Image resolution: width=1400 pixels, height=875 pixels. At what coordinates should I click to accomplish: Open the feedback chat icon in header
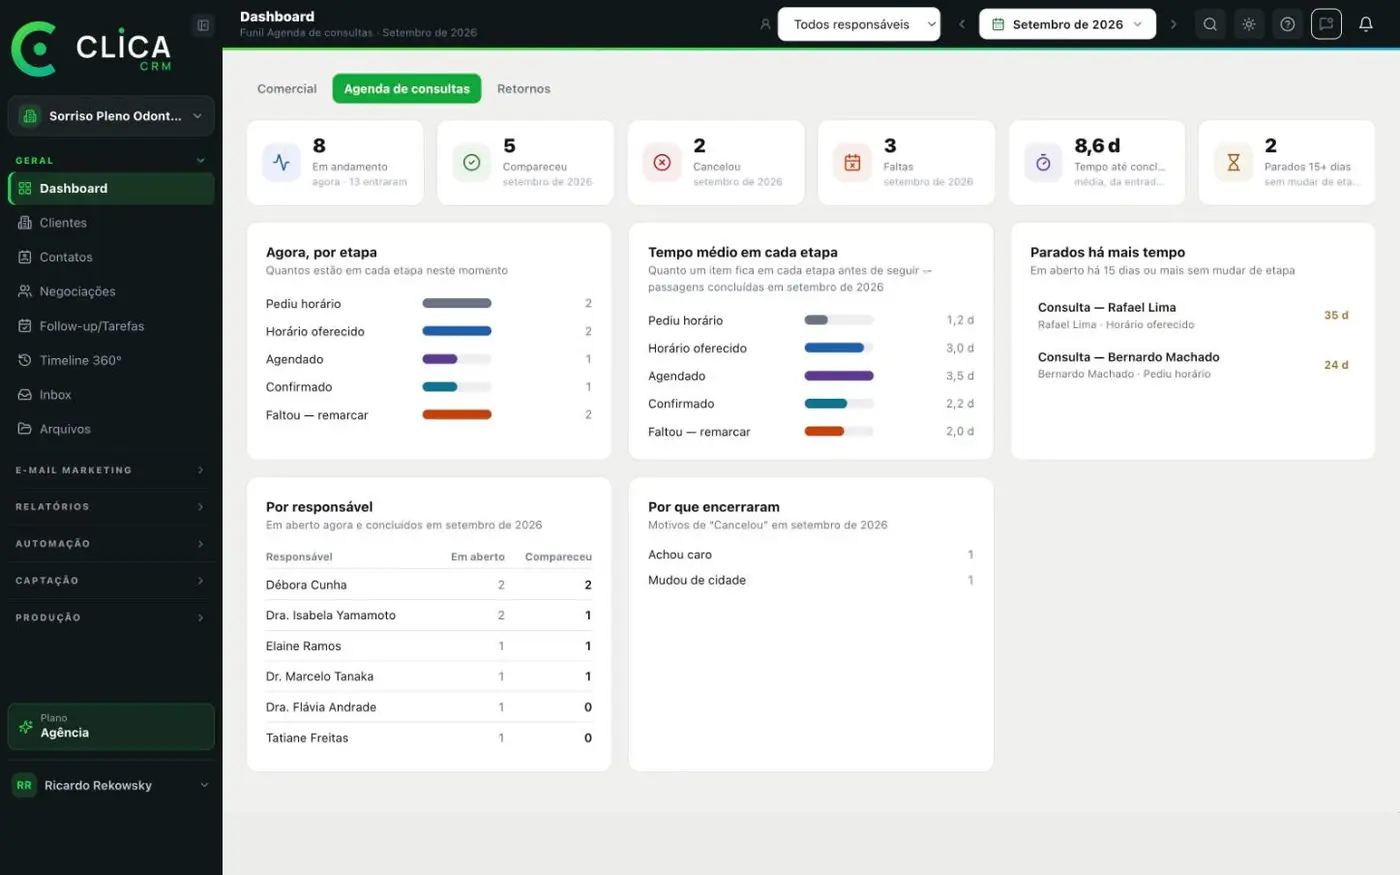1326,24
